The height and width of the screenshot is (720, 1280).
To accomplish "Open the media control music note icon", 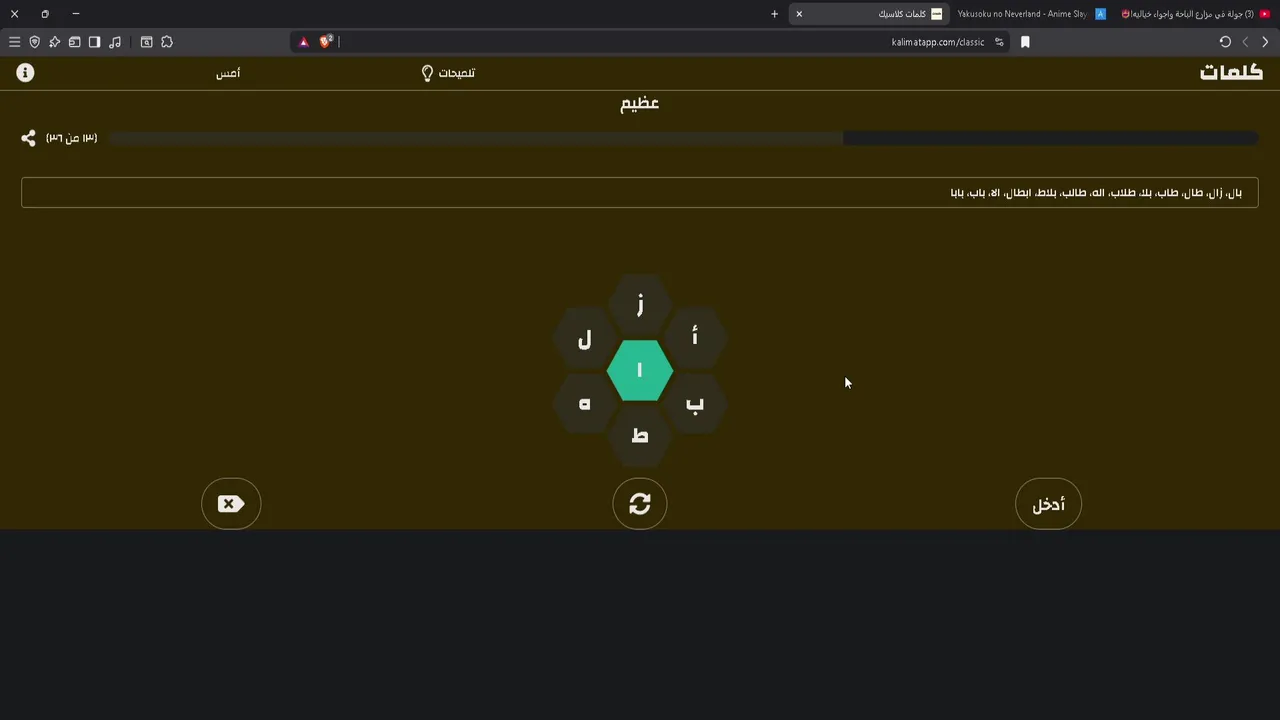I will 115,42.
